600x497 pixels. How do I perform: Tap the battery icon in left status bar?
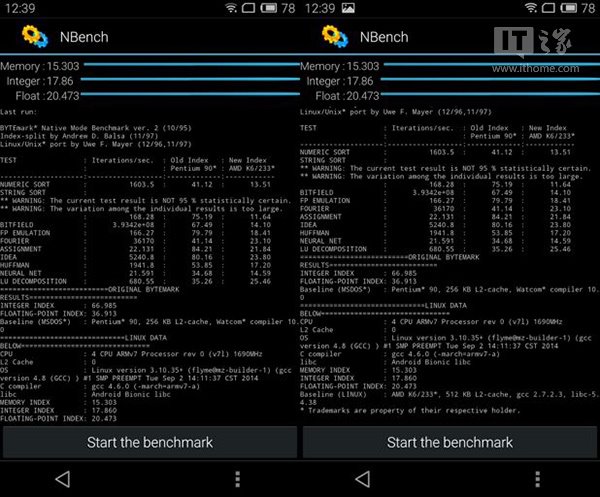point(269,8)
